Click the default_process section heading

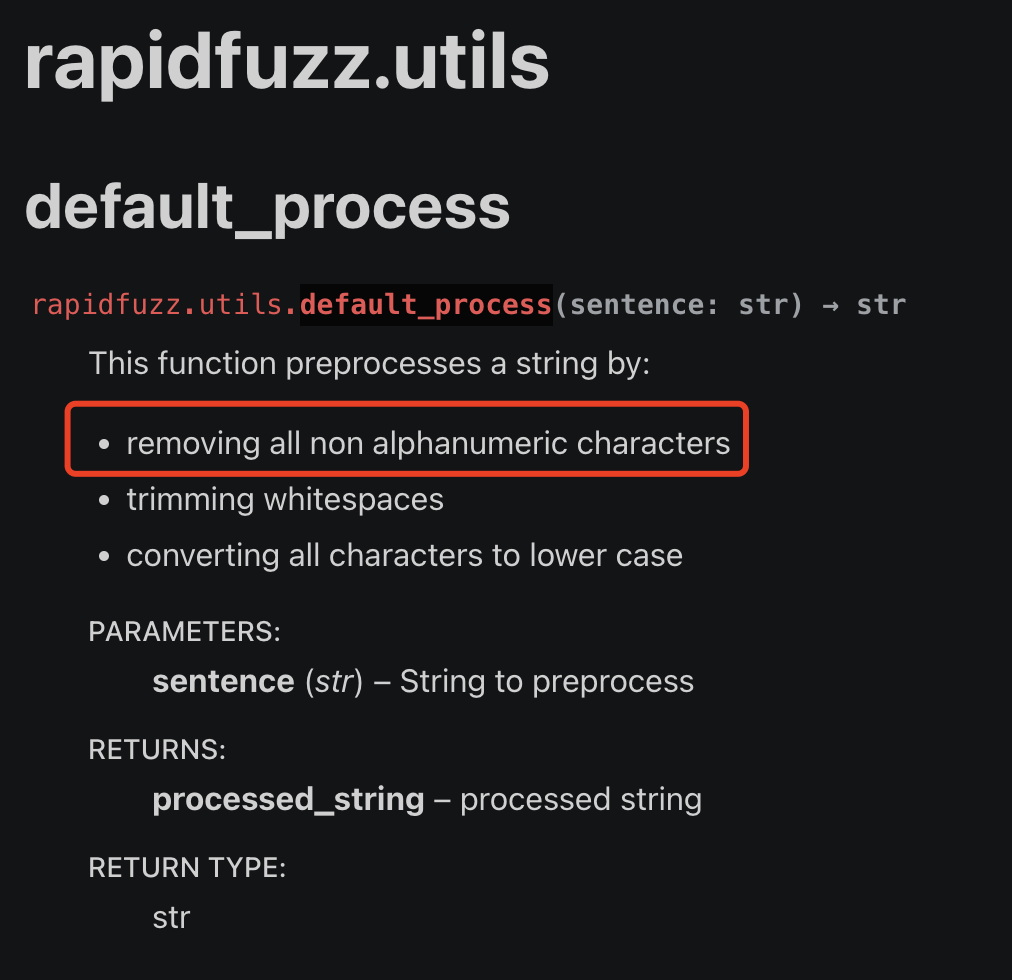tap(267, 207)
